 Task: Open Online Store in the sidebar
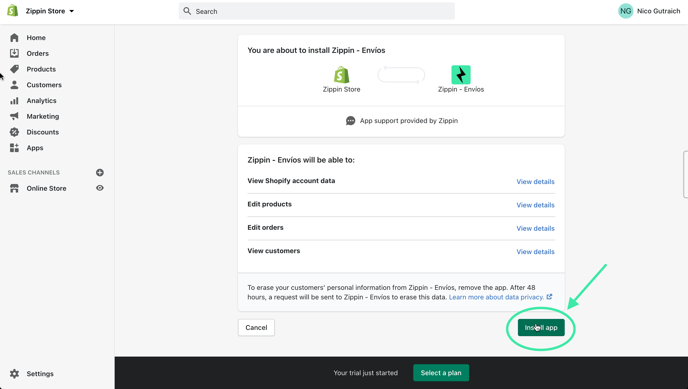point(46,188)
